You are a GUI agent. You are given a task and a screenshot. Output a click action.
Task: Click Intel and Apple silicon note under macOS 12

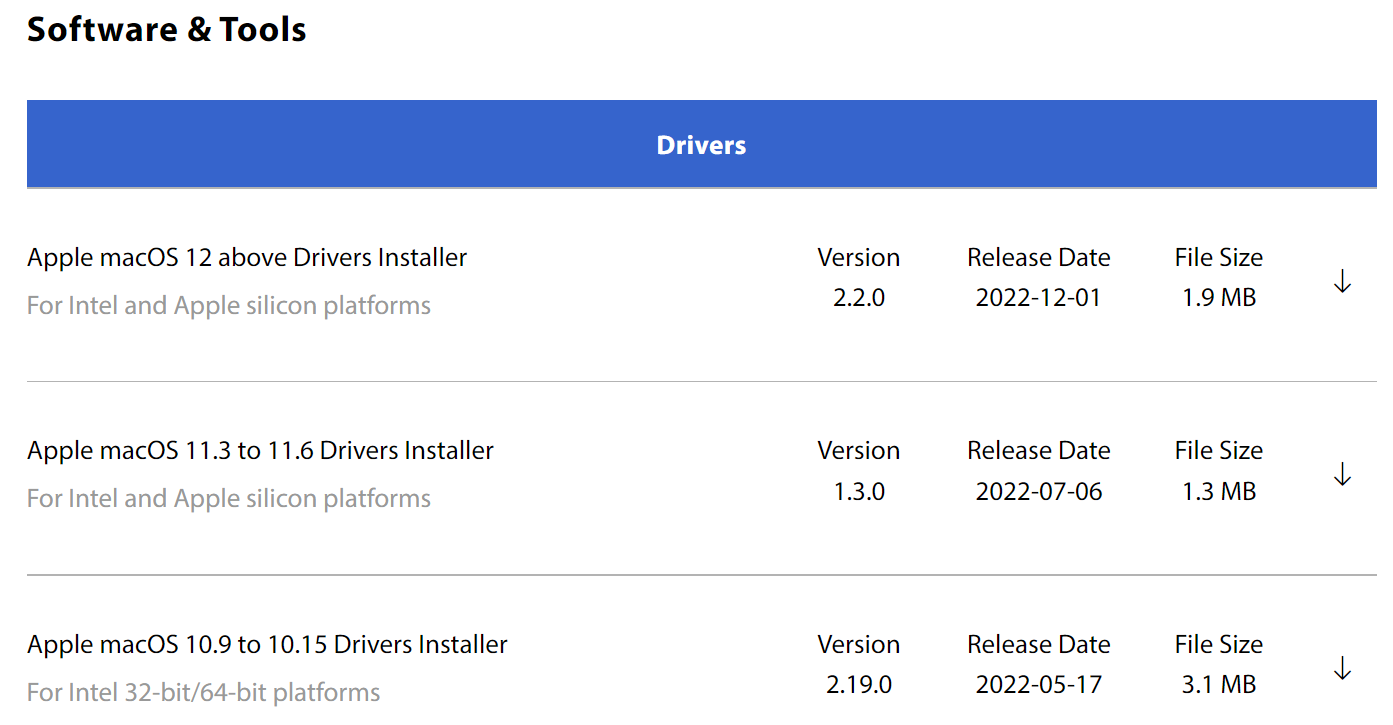coord(229,305)
